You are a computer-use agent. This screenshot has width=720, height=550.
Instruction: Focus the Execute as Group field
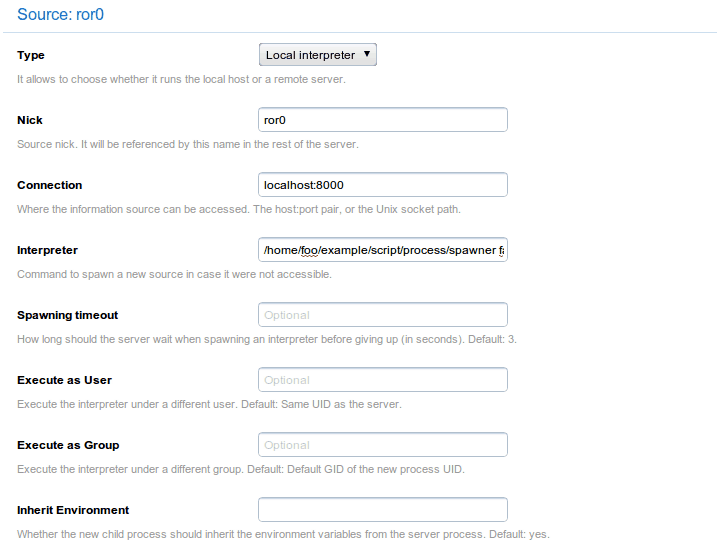coord(382,445)
